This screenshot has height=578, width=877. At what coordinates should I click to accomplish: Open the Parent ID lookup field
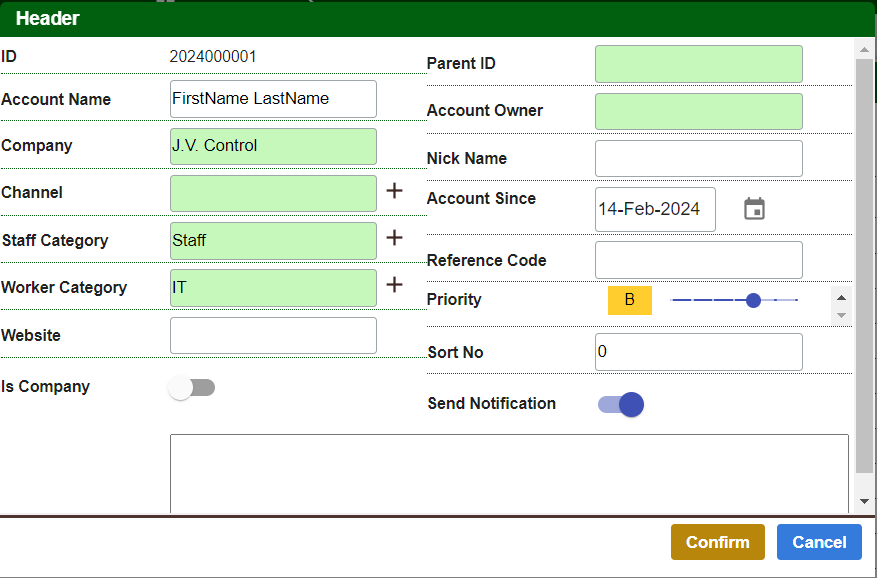click(x=698, y=64)
